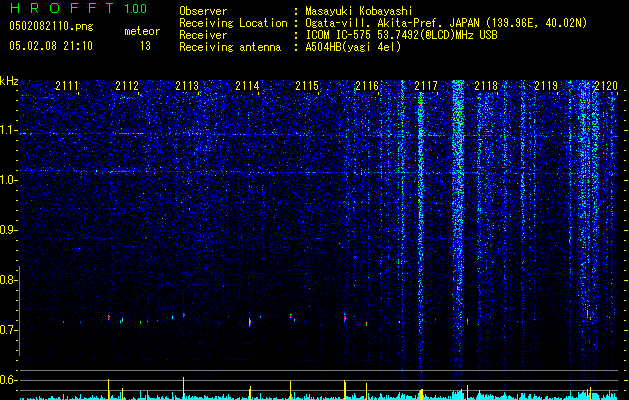Click the Receiving Location label

[233, 23]
